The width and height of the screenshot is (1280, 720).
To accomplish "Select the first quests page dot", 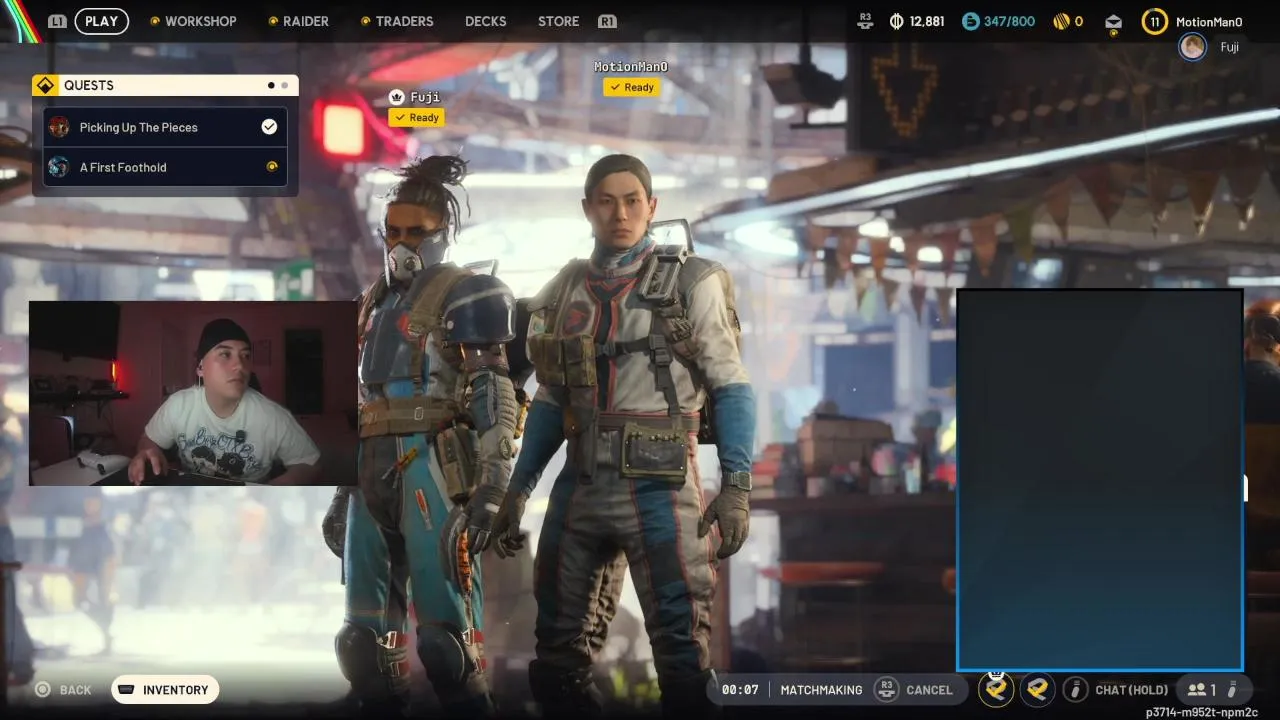I will tap(271, 86).
